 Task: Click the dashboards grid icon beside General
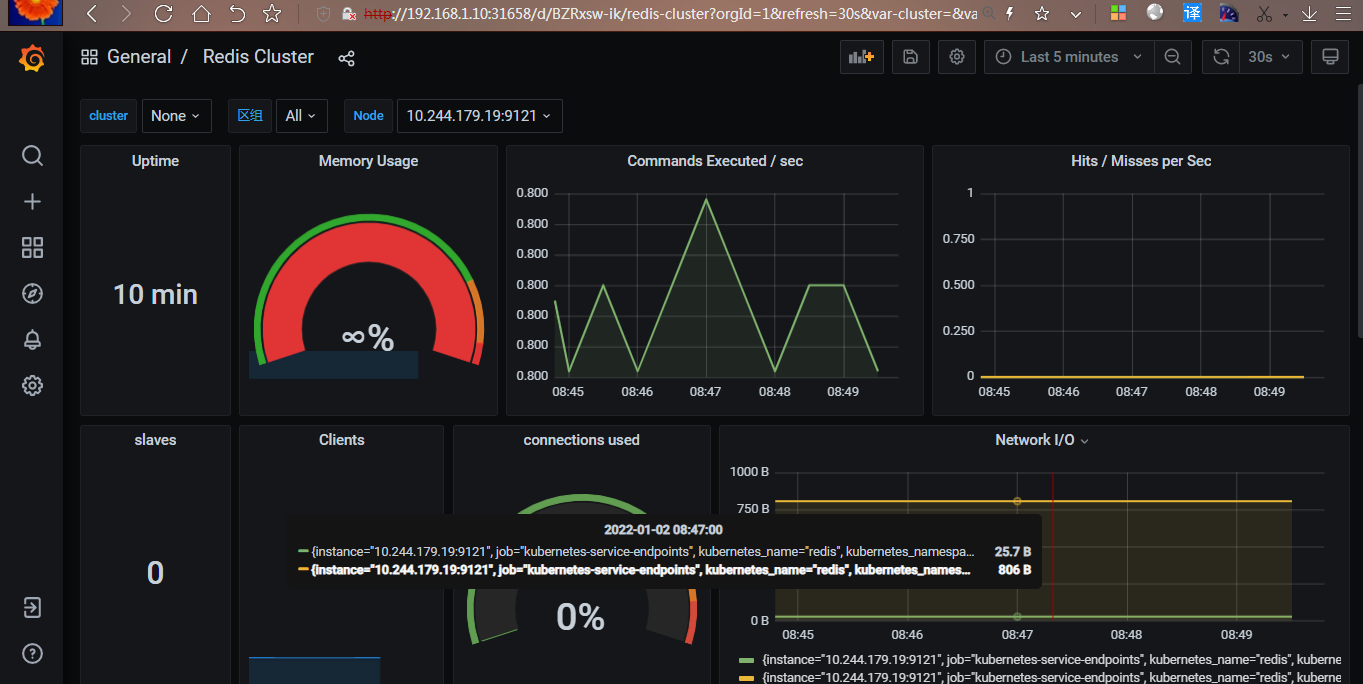tap(90, 57)
